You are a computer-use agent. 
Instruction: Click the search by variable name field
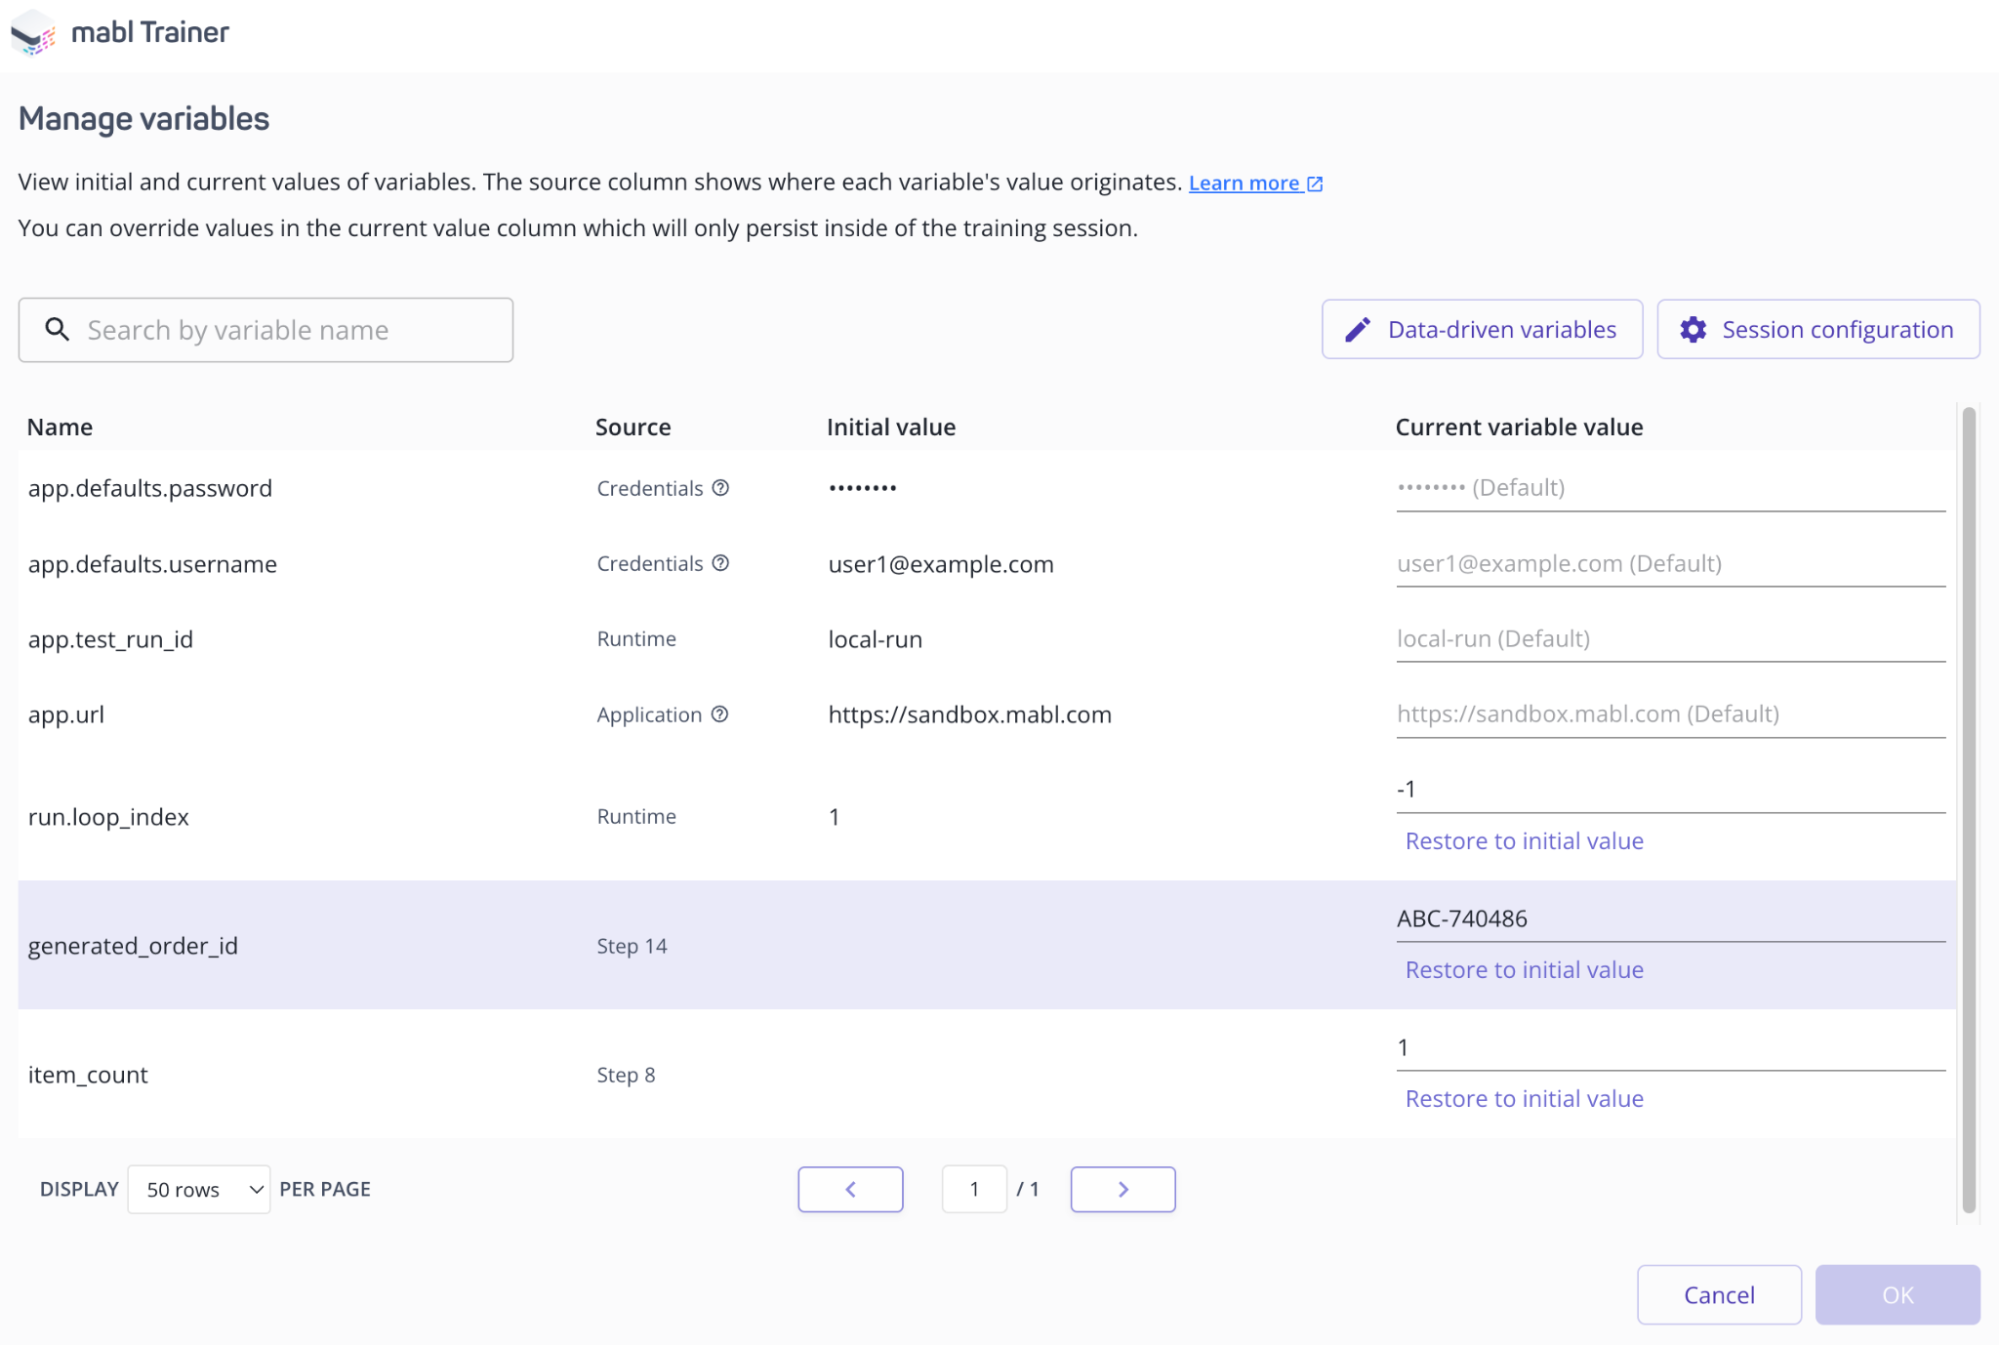tap(265, 330)
